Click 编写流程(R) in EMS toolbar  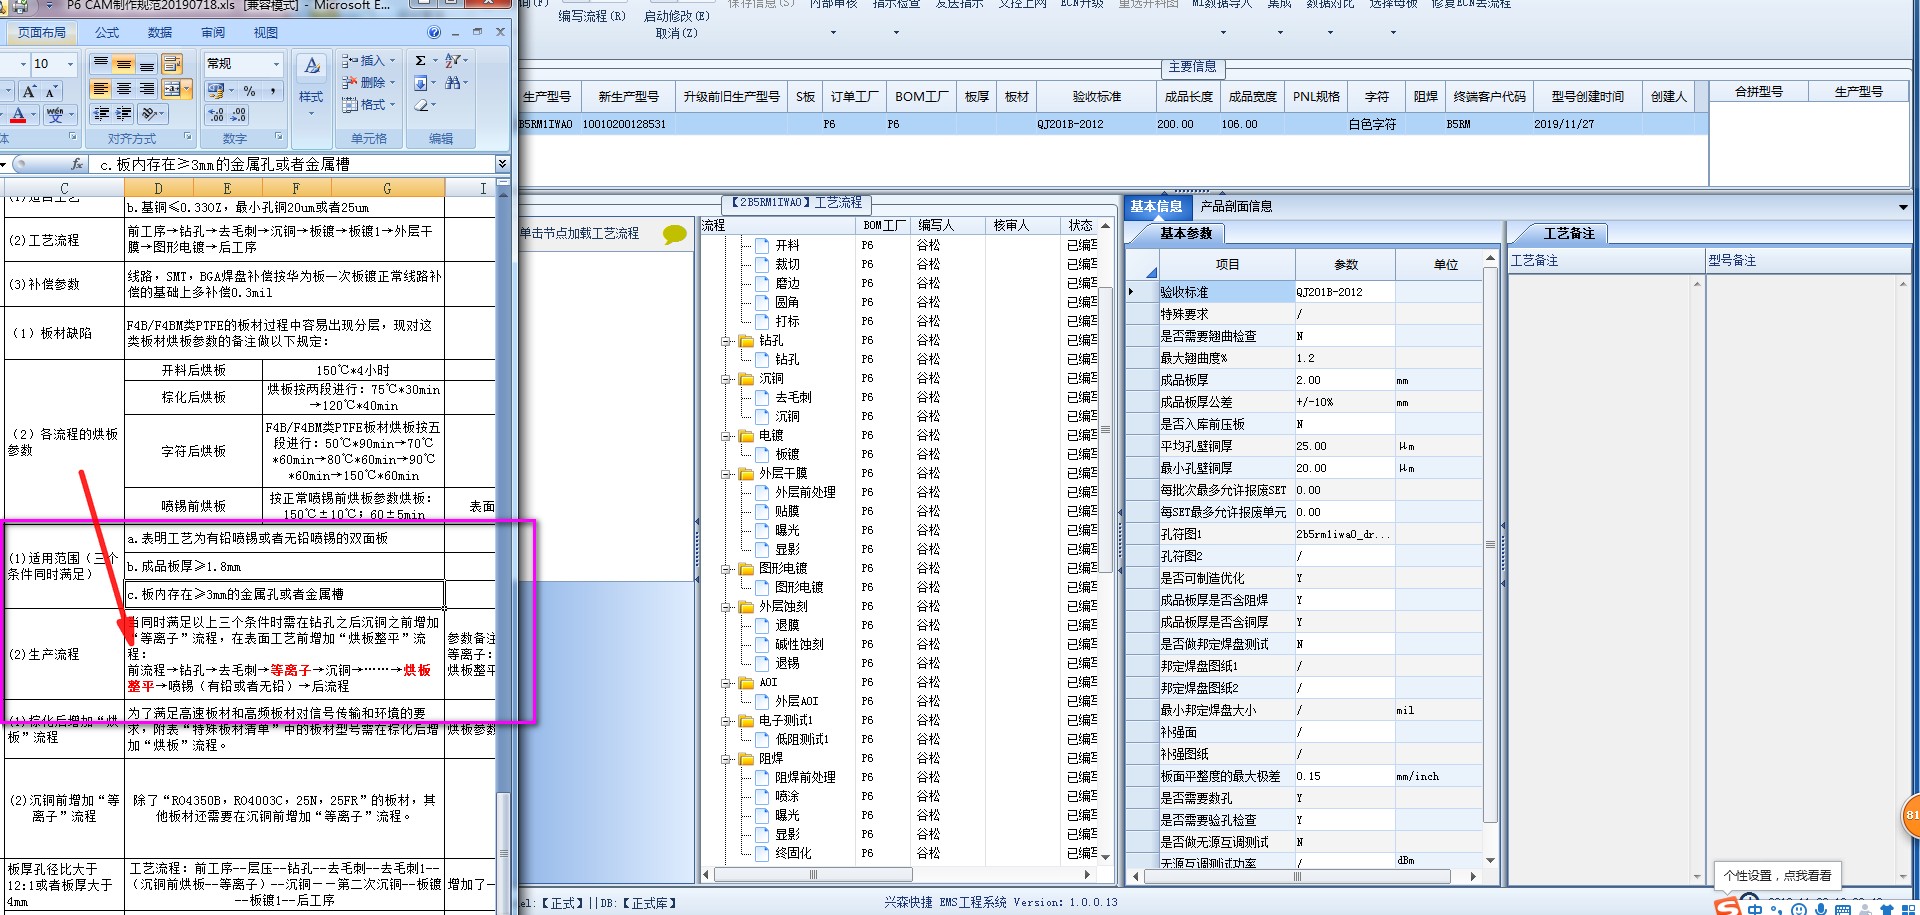(x=592, y=16)
